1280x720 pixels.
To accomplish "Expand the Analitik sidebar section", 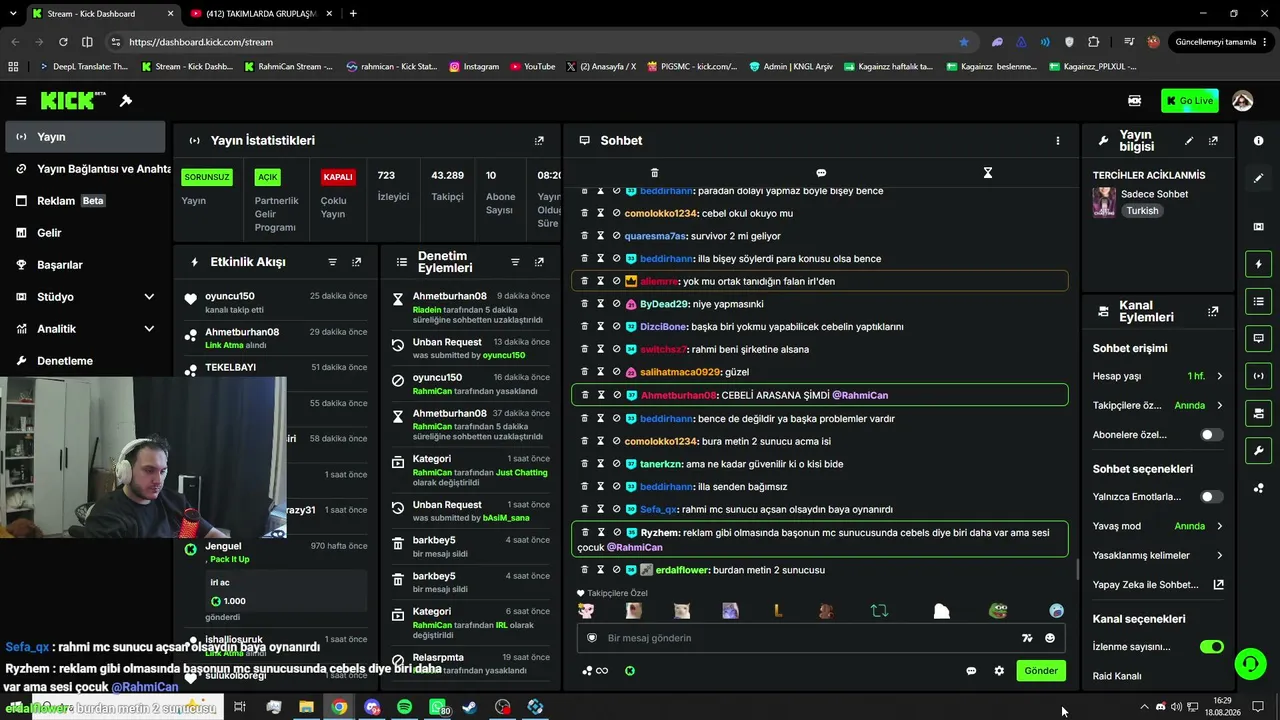I will click(84, 329).
